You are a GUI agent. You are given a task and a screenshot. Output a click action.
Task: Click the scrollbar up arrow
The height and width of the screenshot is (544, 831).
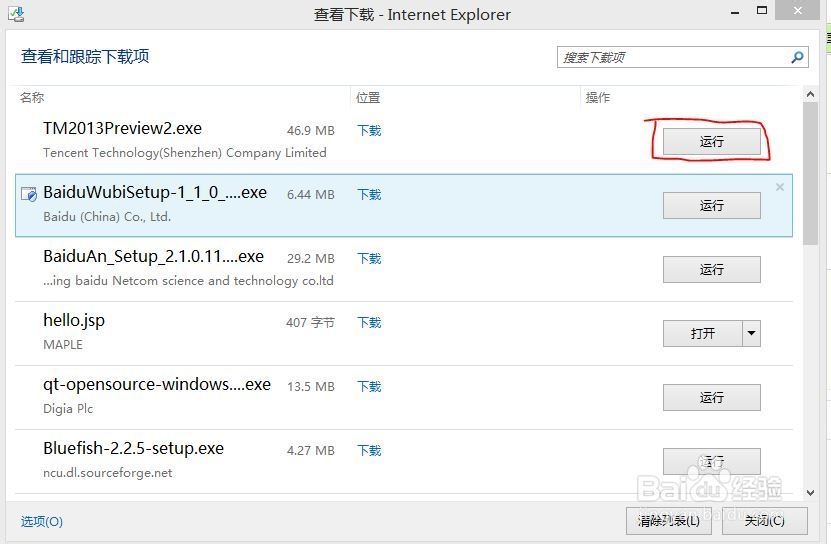[810, 94]
